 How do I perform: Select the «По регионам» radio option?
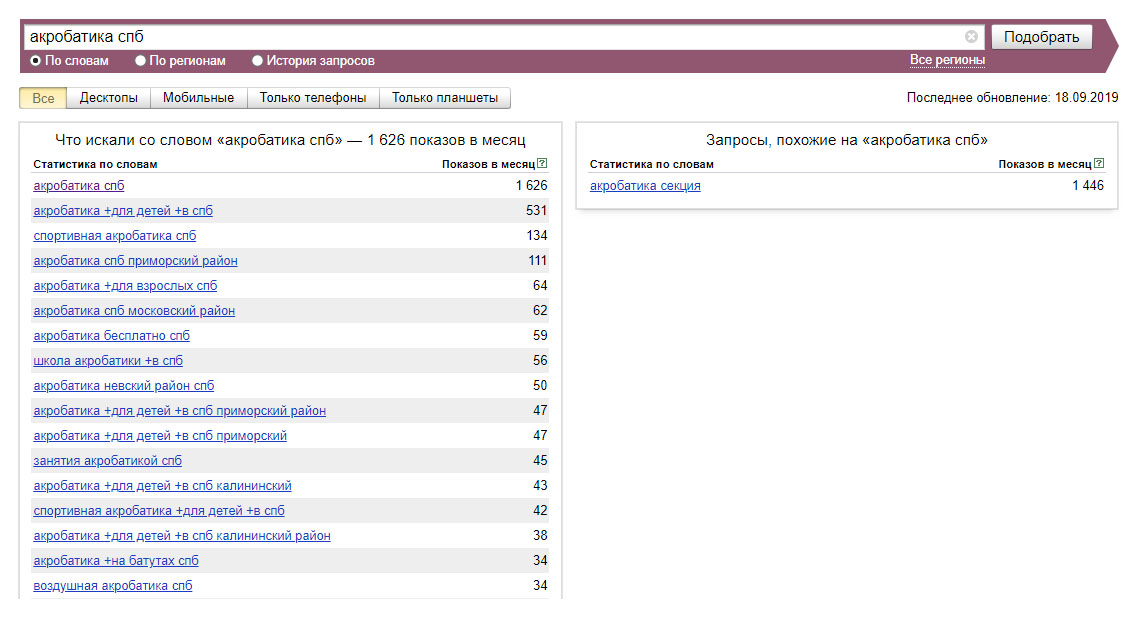[141, 61]
